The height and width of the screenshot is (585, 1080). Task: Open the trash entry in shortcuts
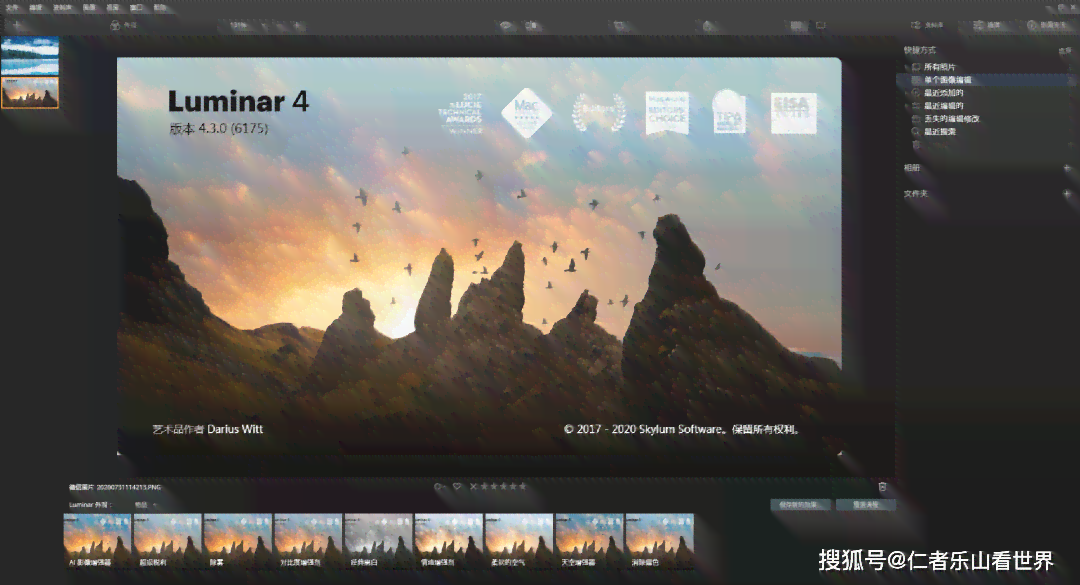915,145
